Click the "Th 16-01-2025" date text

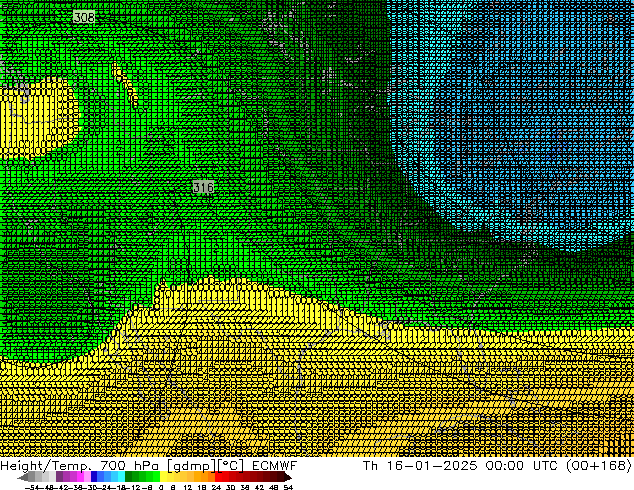click(420, 465)
